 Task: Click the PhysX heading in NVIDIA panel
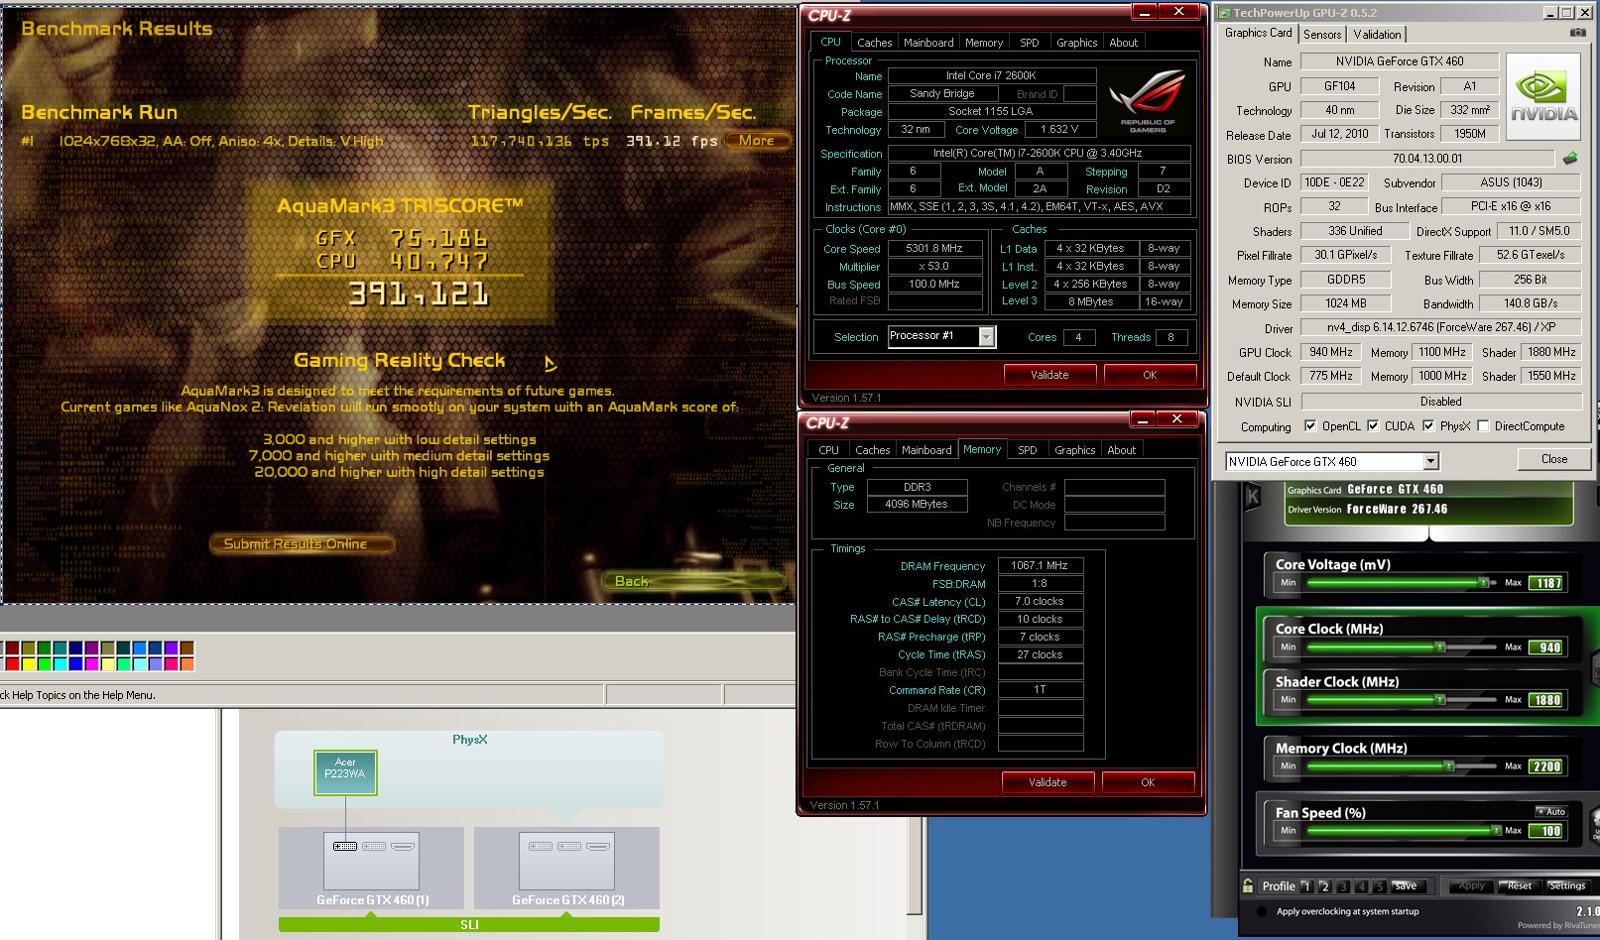469,739
